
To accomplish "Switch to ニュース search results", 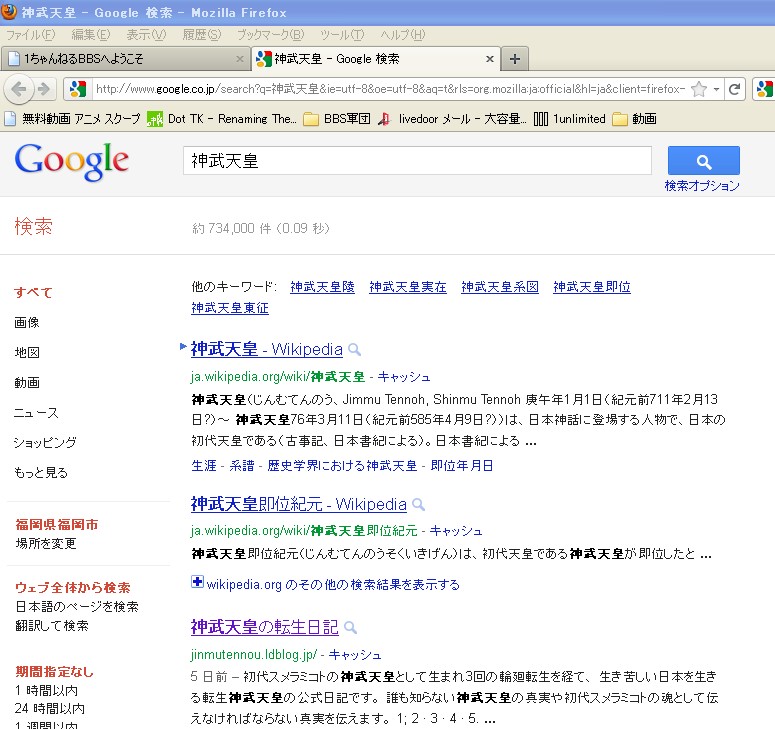I will [36, 413].
